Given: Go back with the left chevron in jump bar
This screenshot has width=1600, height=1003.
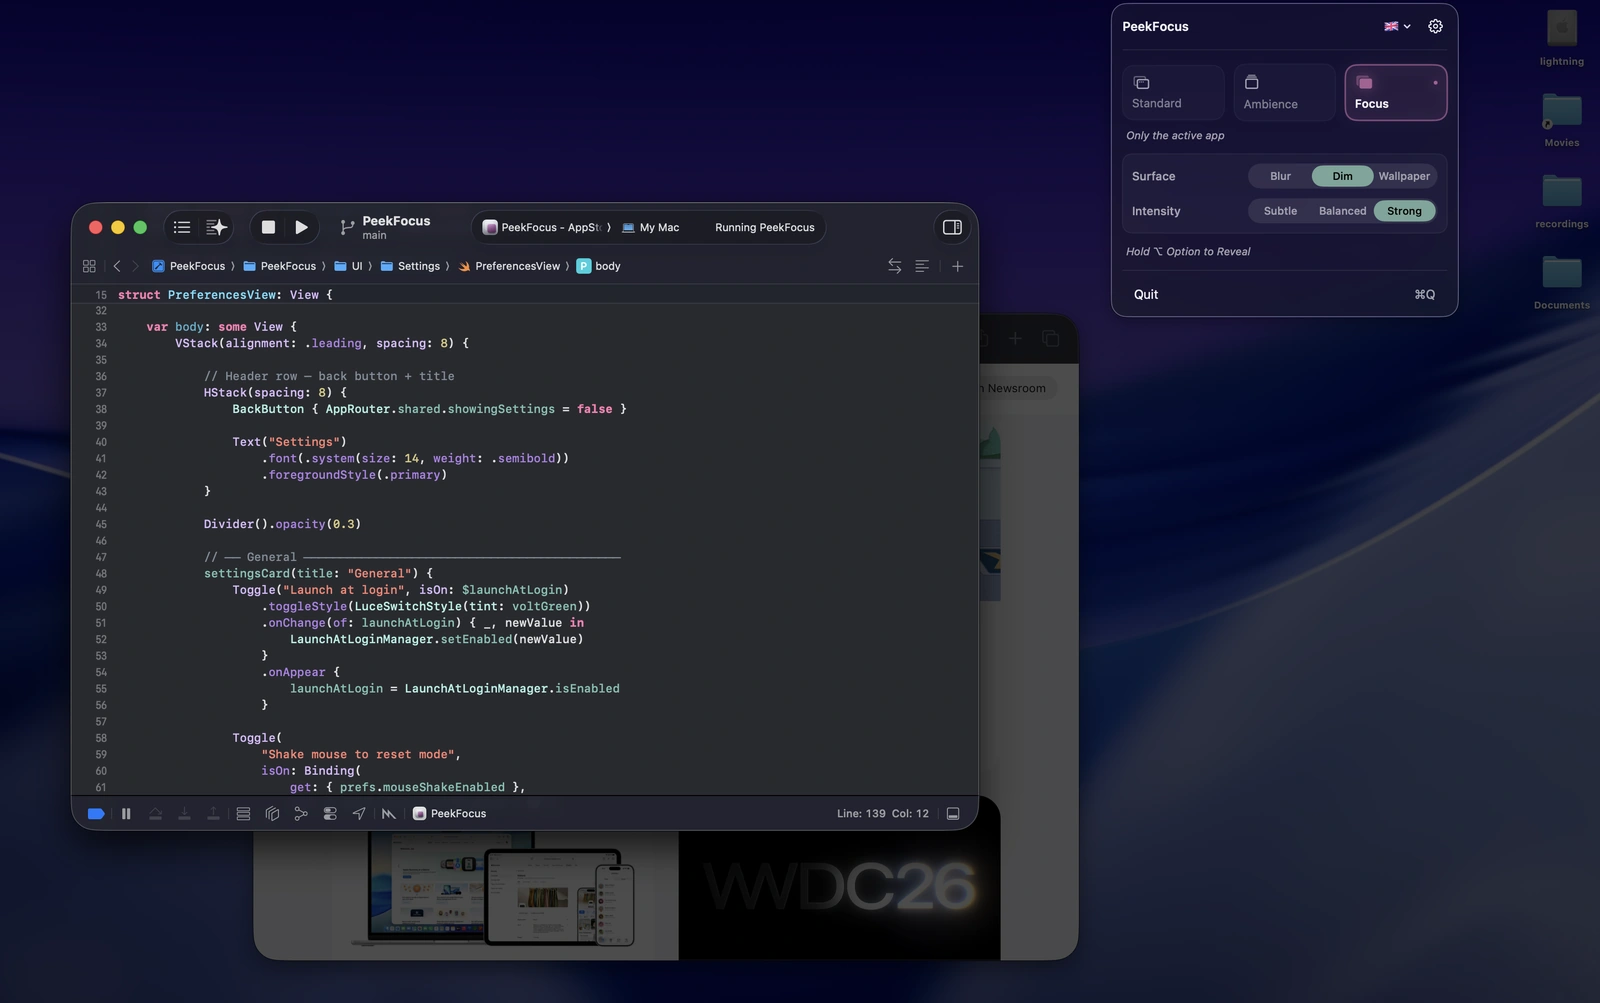Looking at the screenshot, I should (x=117, y=266).
